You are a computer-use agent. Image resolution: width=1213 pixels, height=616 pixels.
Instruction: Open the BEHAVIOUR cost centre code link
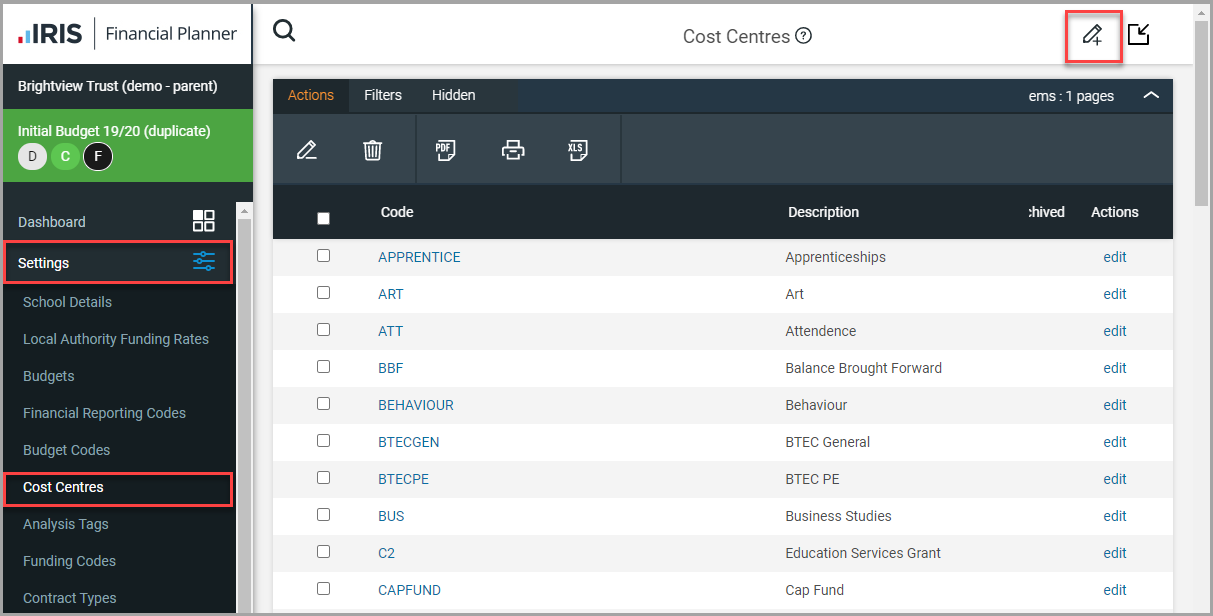pos(415,405)
